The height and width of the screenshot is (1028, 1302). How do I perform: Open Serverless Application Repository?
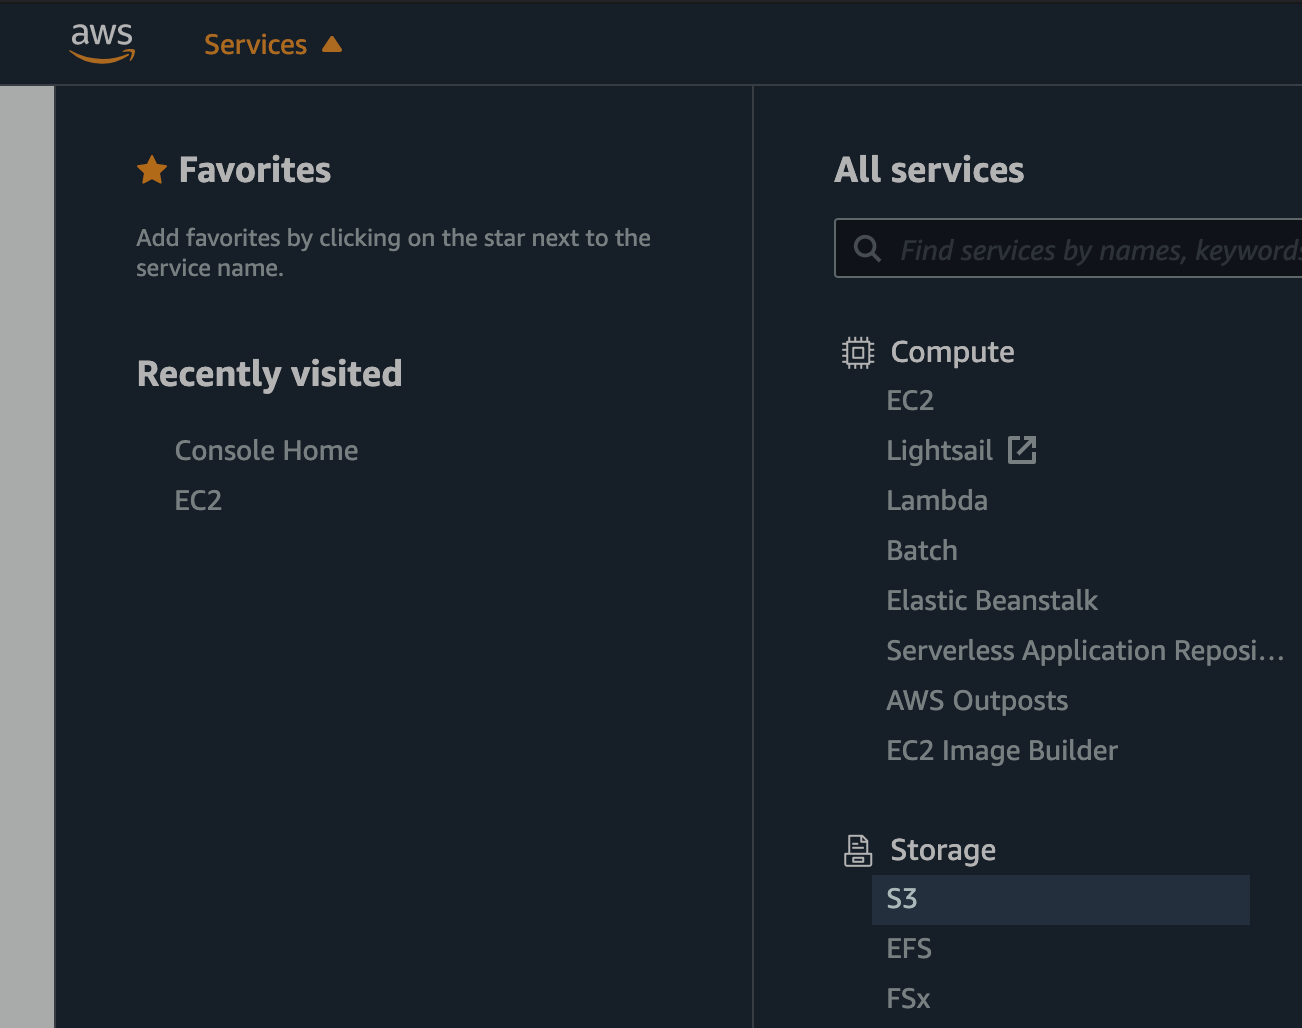pyautogui.click(x=1085, y=650)
